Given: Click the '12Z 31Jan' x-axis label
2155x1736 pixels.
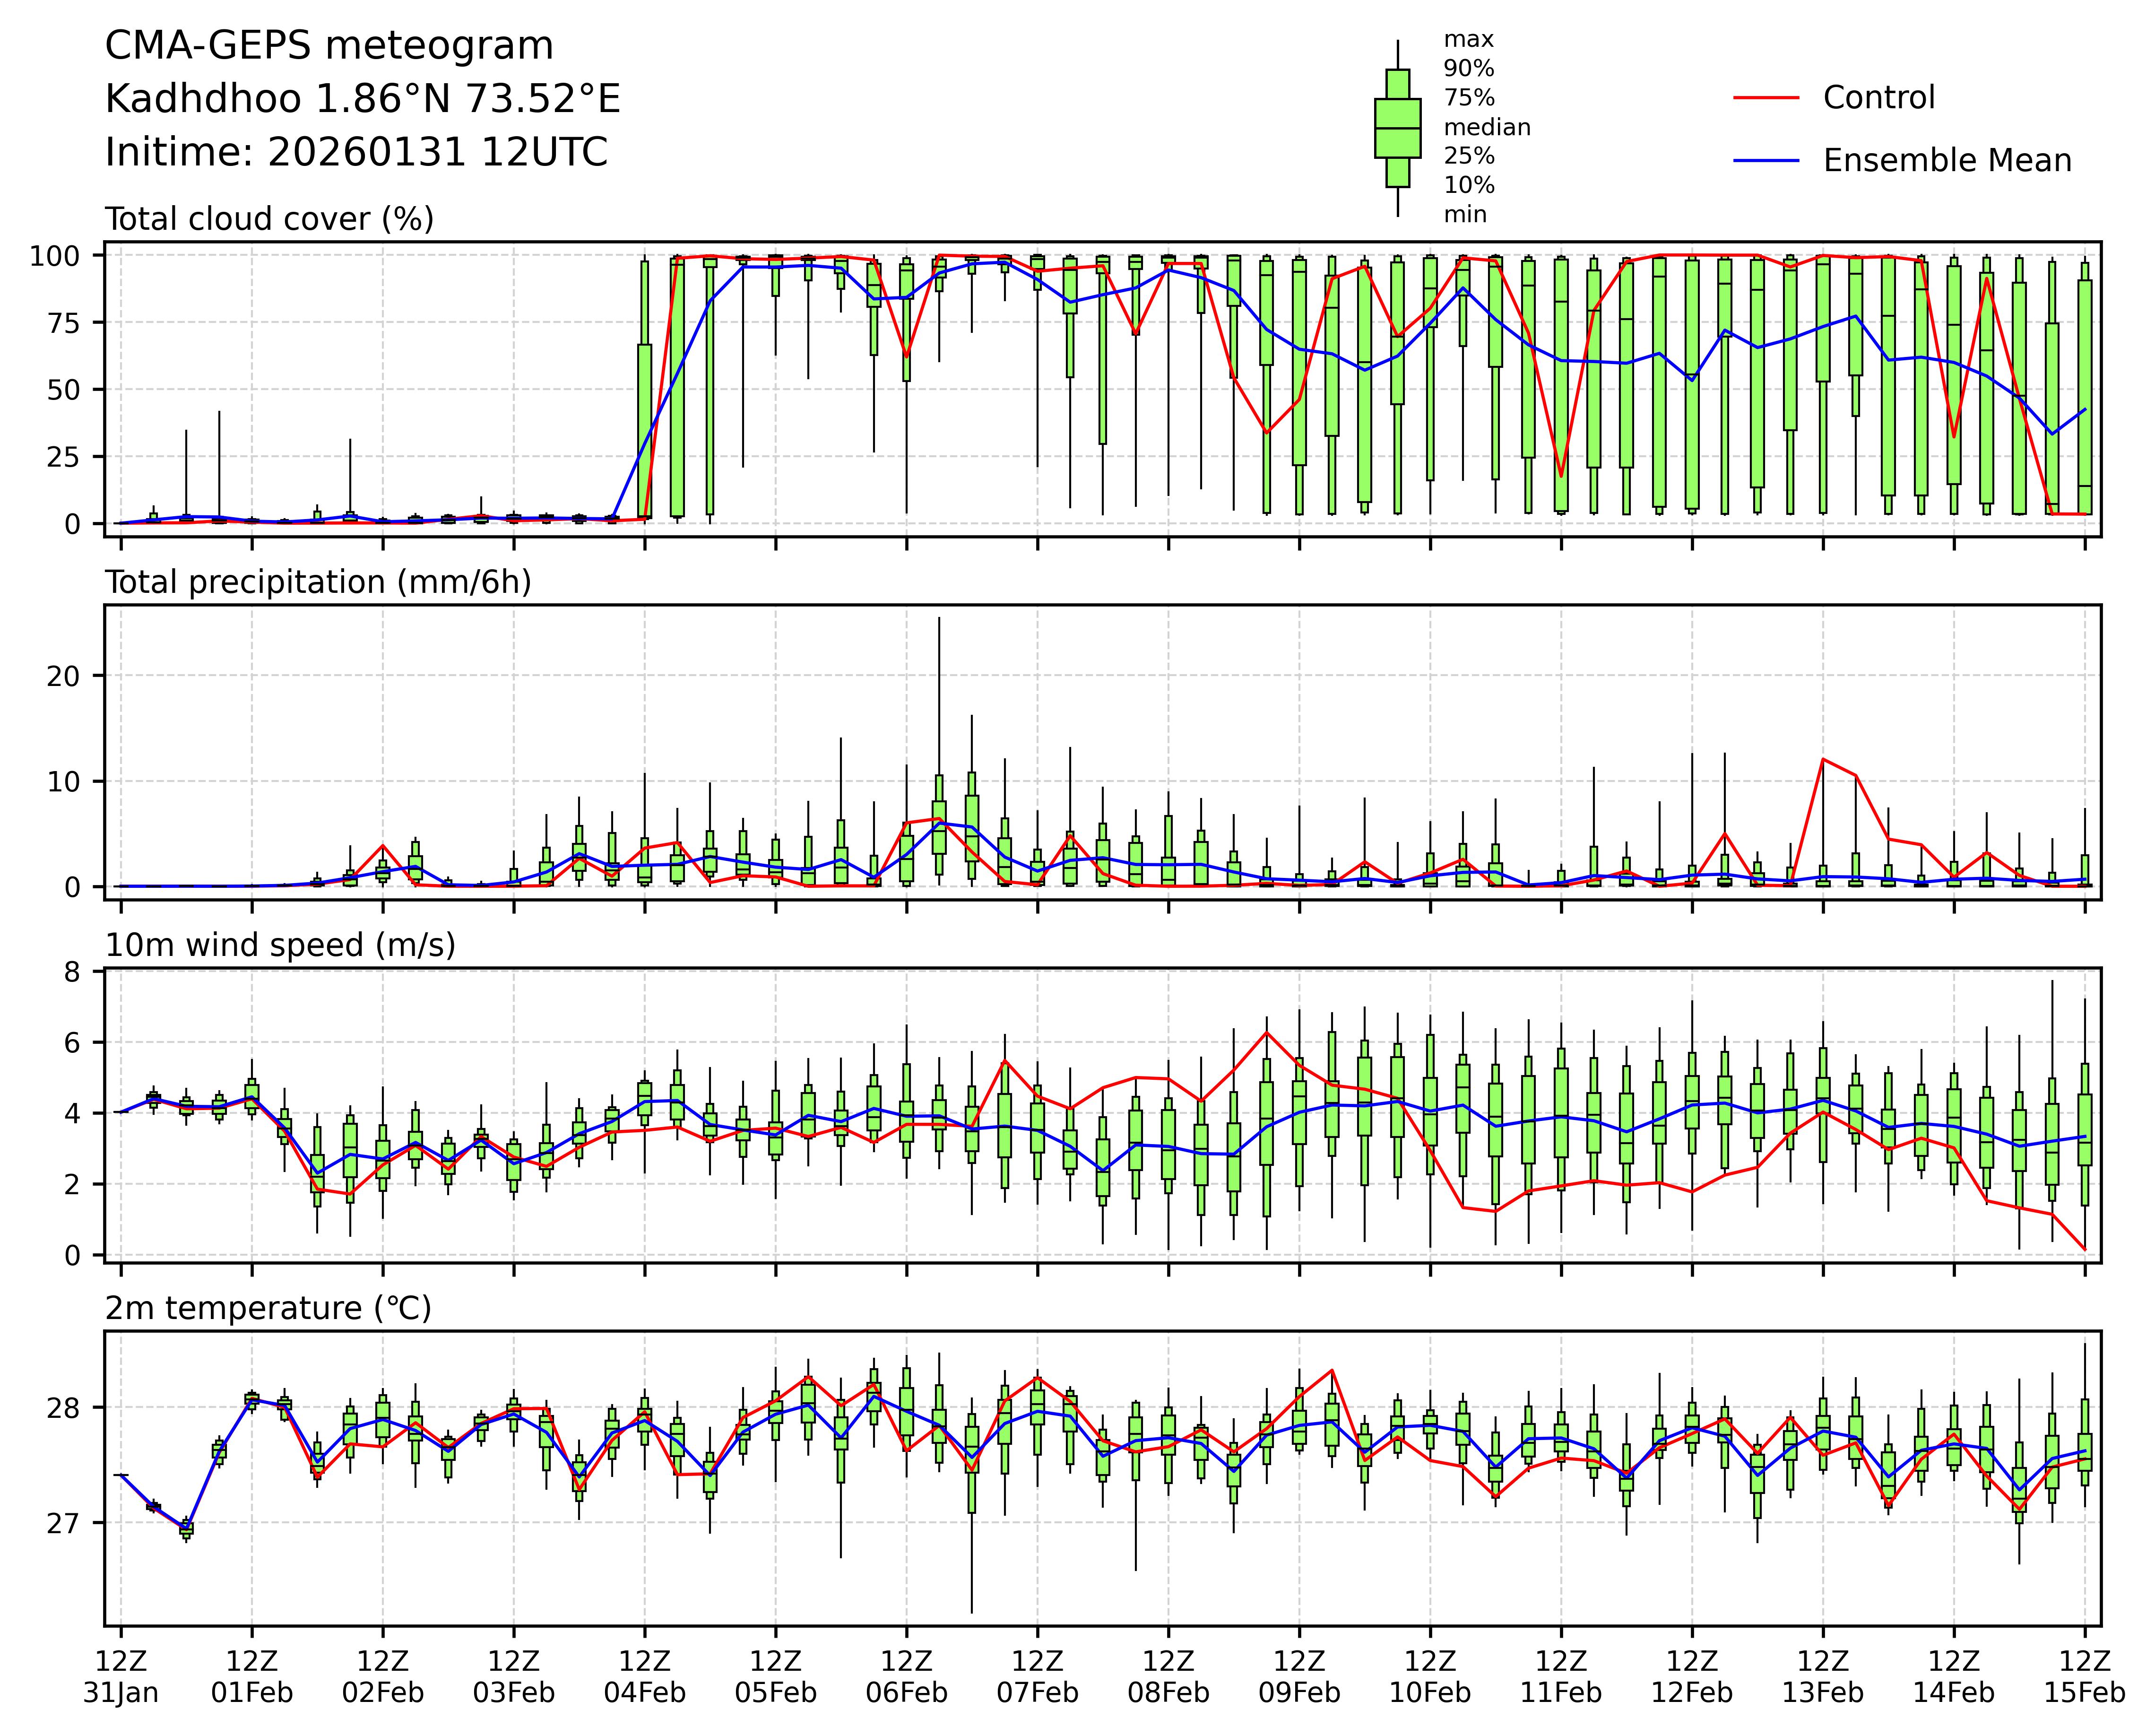Looking at the screenshot, I should click(121, 1677).
